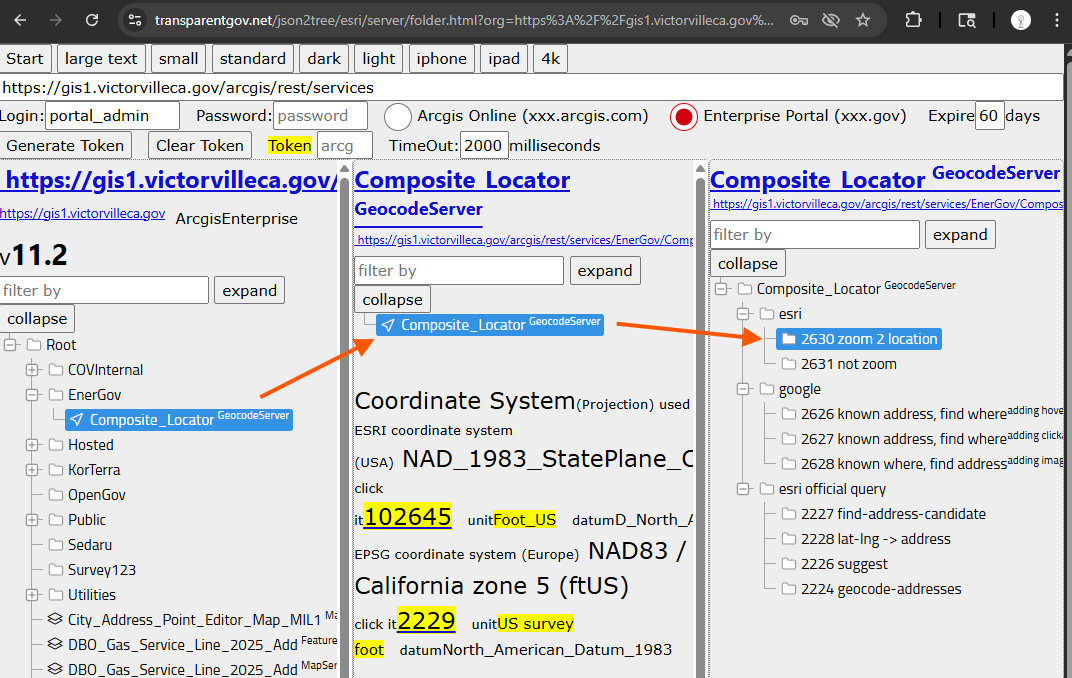The image size is (1072, 678).
Task: Expand the COVInternal folder node
Action: [32, 370]
